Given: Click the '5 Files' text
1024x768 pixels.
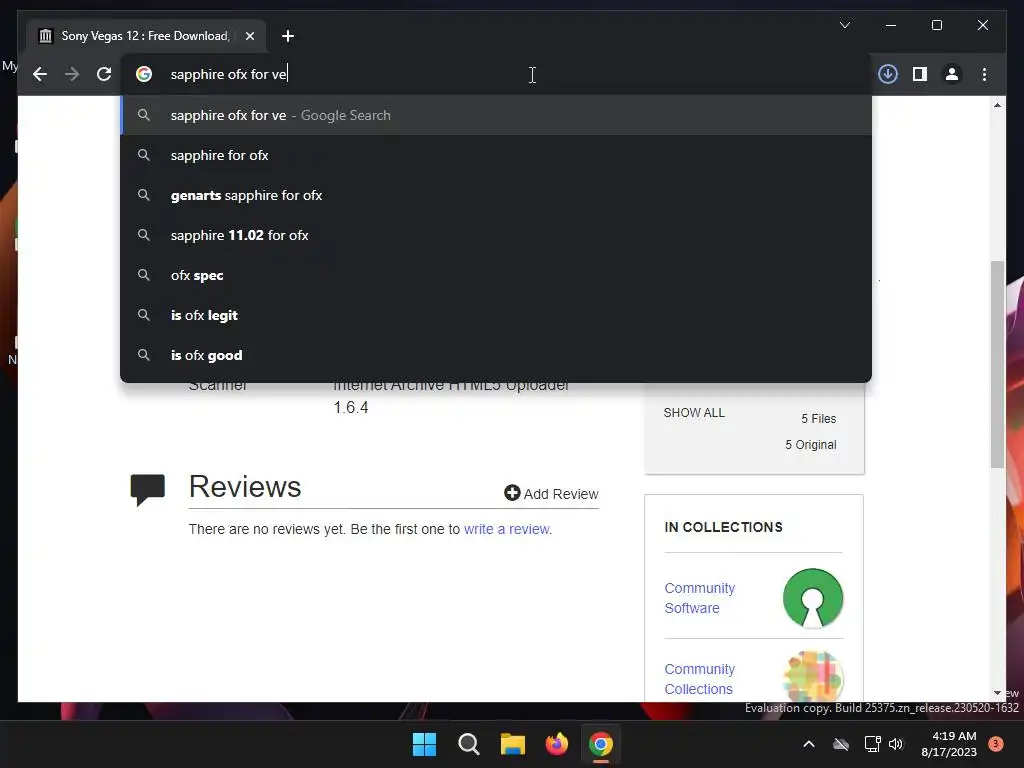Looking at the screenshot, I should coord(818,419).
